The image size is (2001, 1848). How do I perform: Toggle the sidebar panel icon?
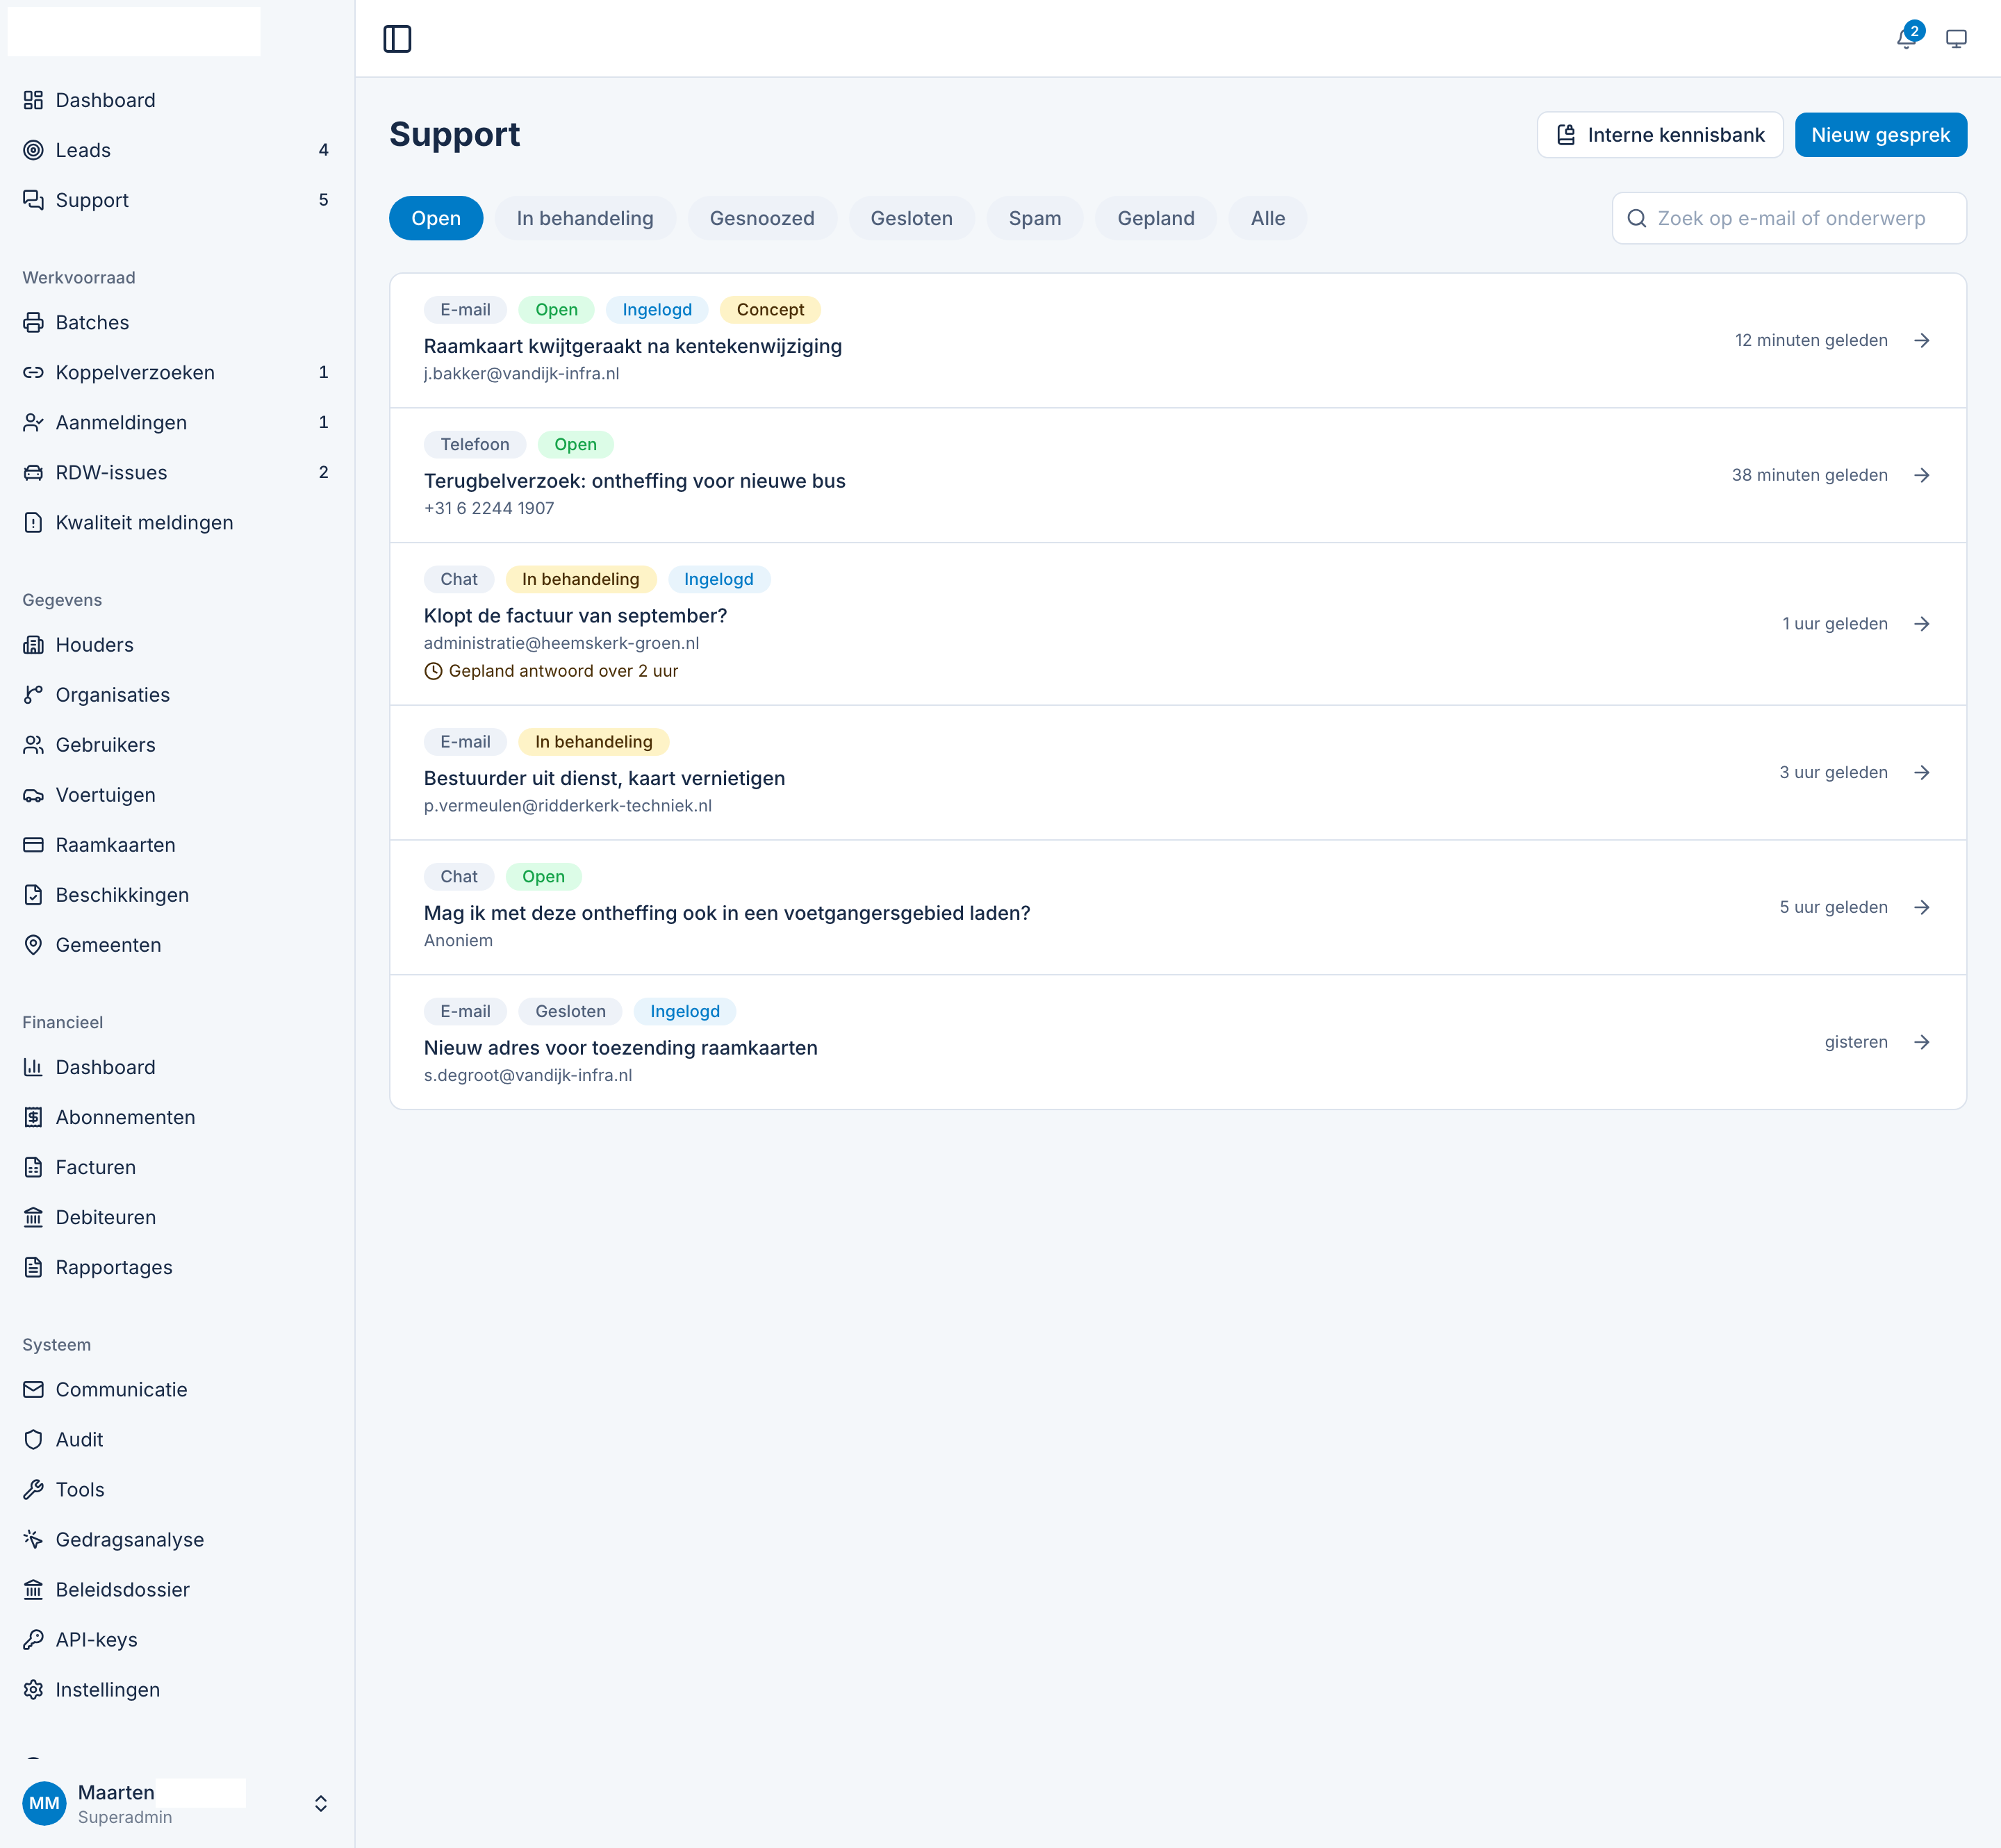[397, 39]
